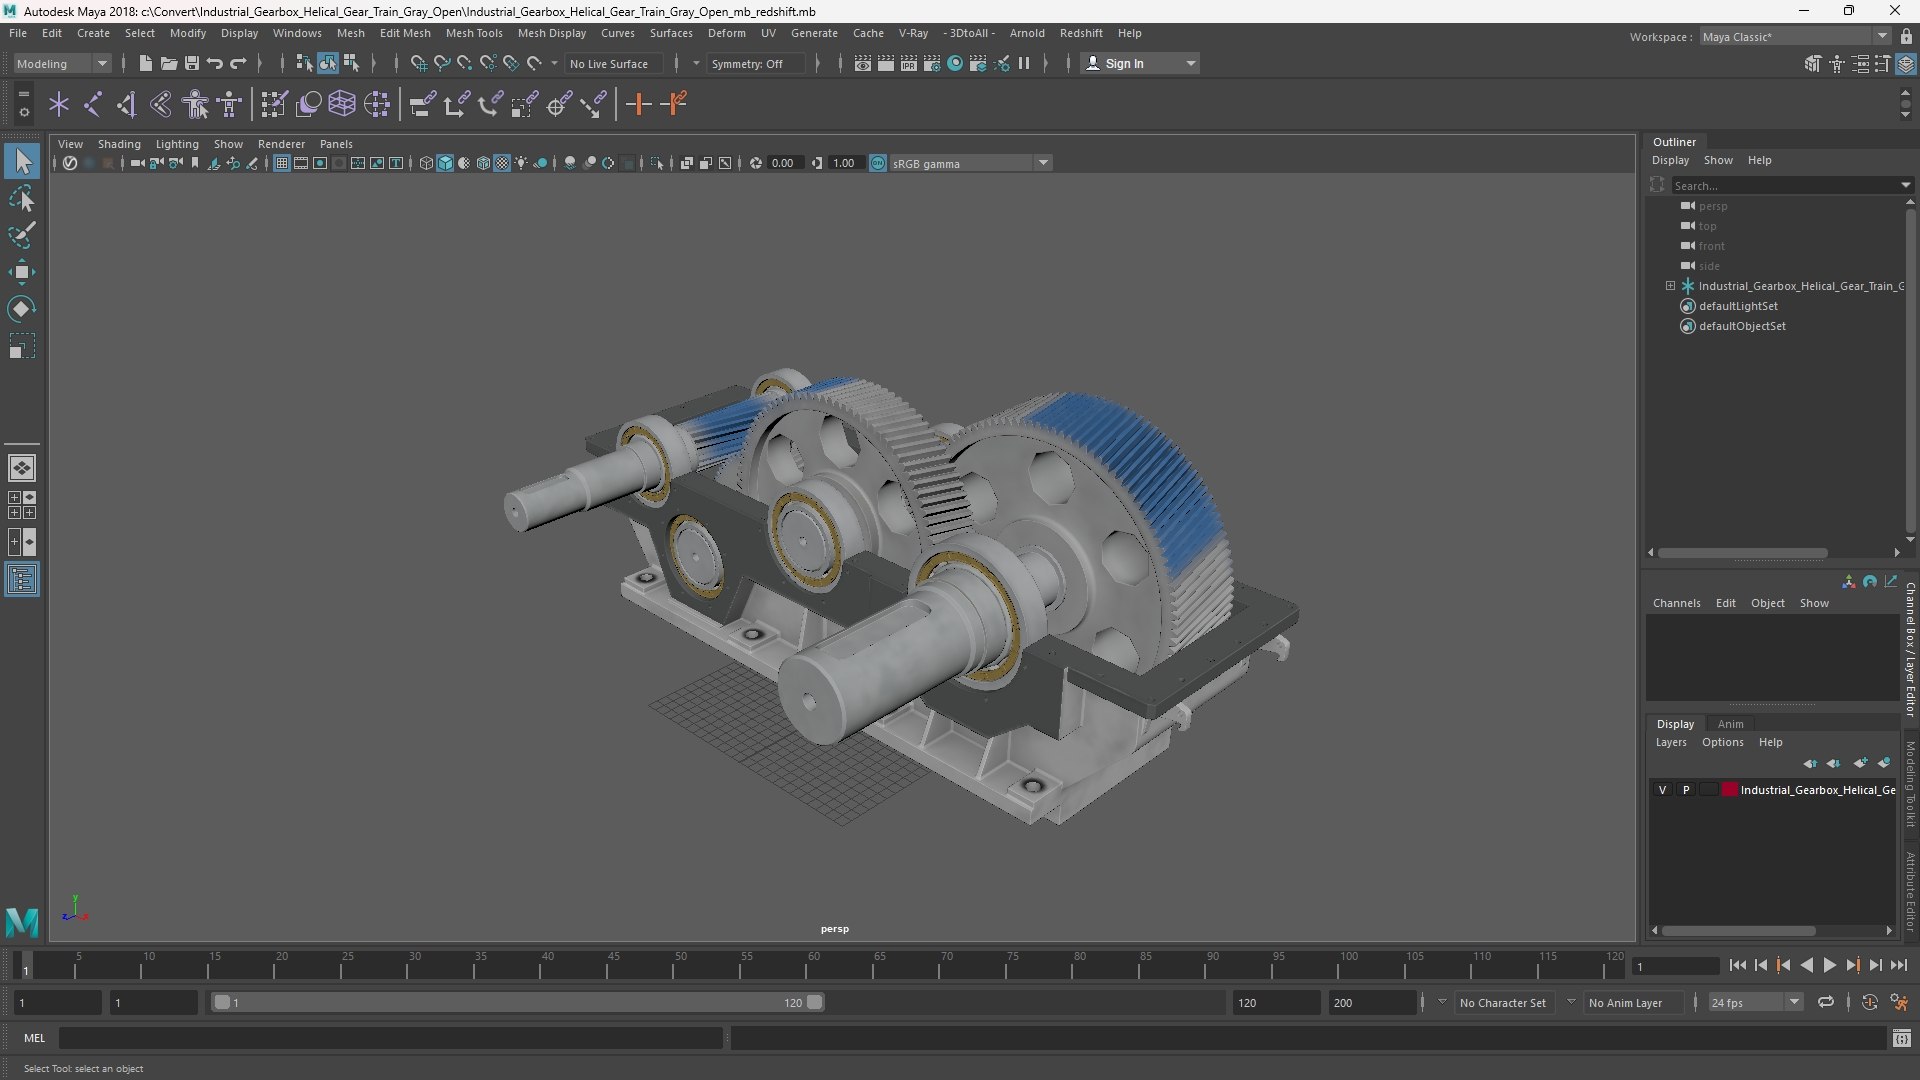Image resolution: width=1920 pixels, height=1080 pixels.
Task: Toggle Outliner panel layout icon
Action: click(x=22, y=580)
